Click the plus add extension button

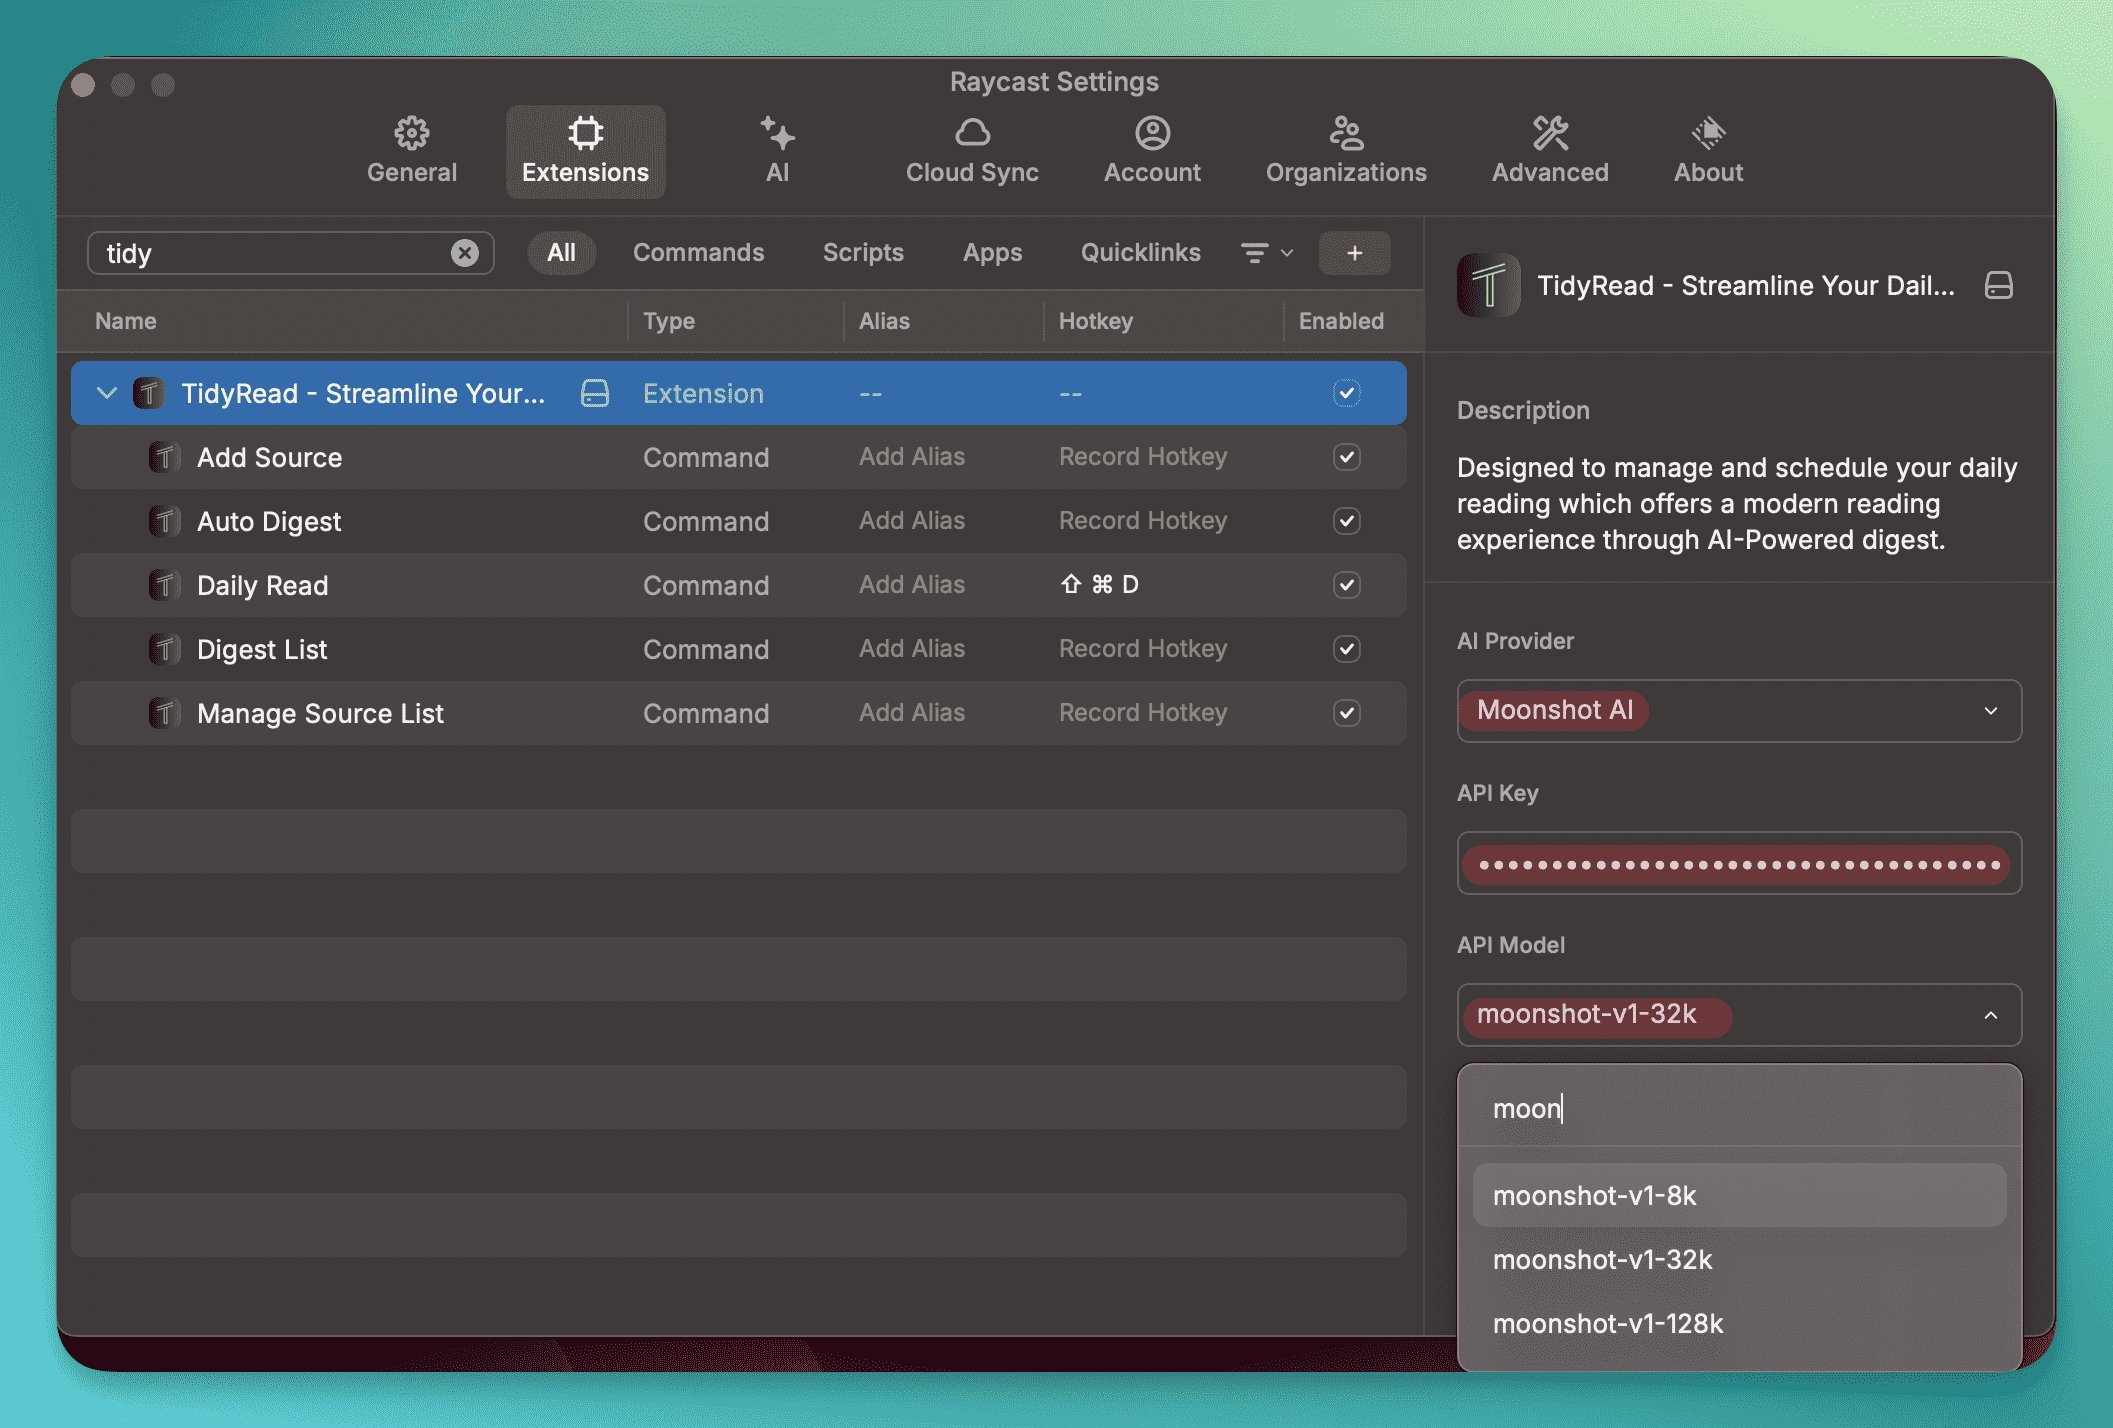coord(1354,253)
